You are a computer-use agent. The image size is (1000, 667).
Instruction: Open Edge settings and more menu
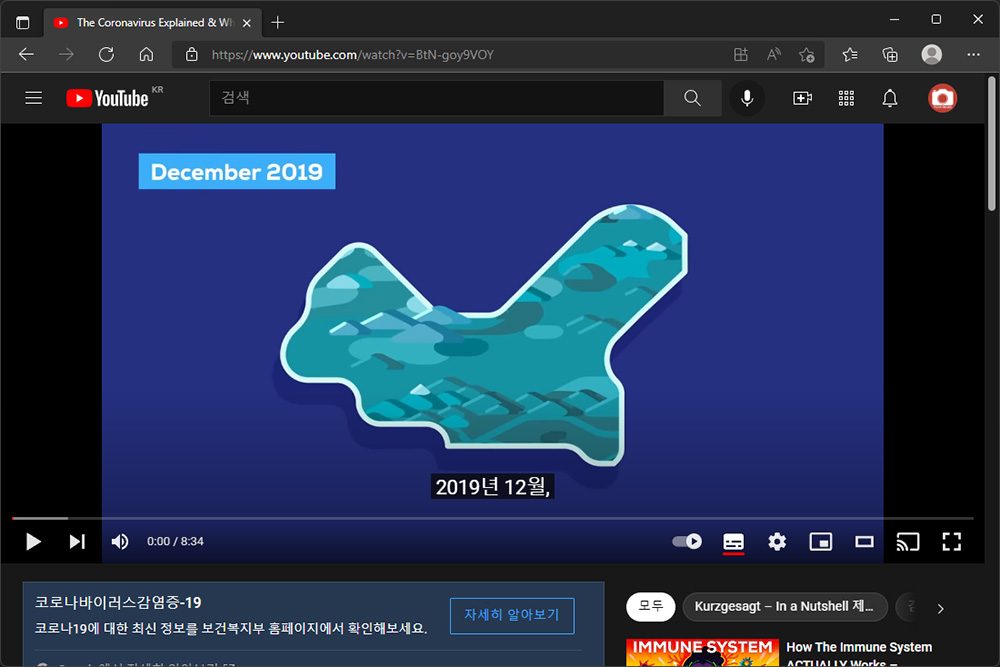click(973, 55)
